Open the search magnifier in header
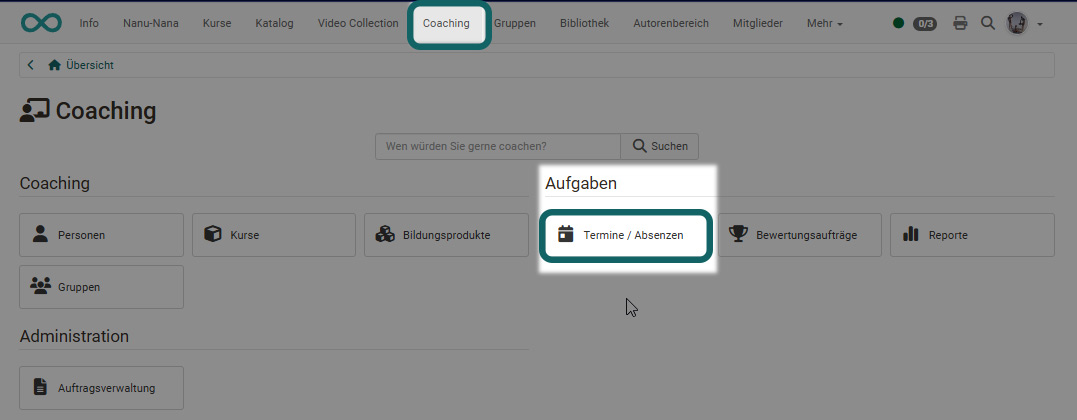This screenshot has height=420, width=1077. 988,23
